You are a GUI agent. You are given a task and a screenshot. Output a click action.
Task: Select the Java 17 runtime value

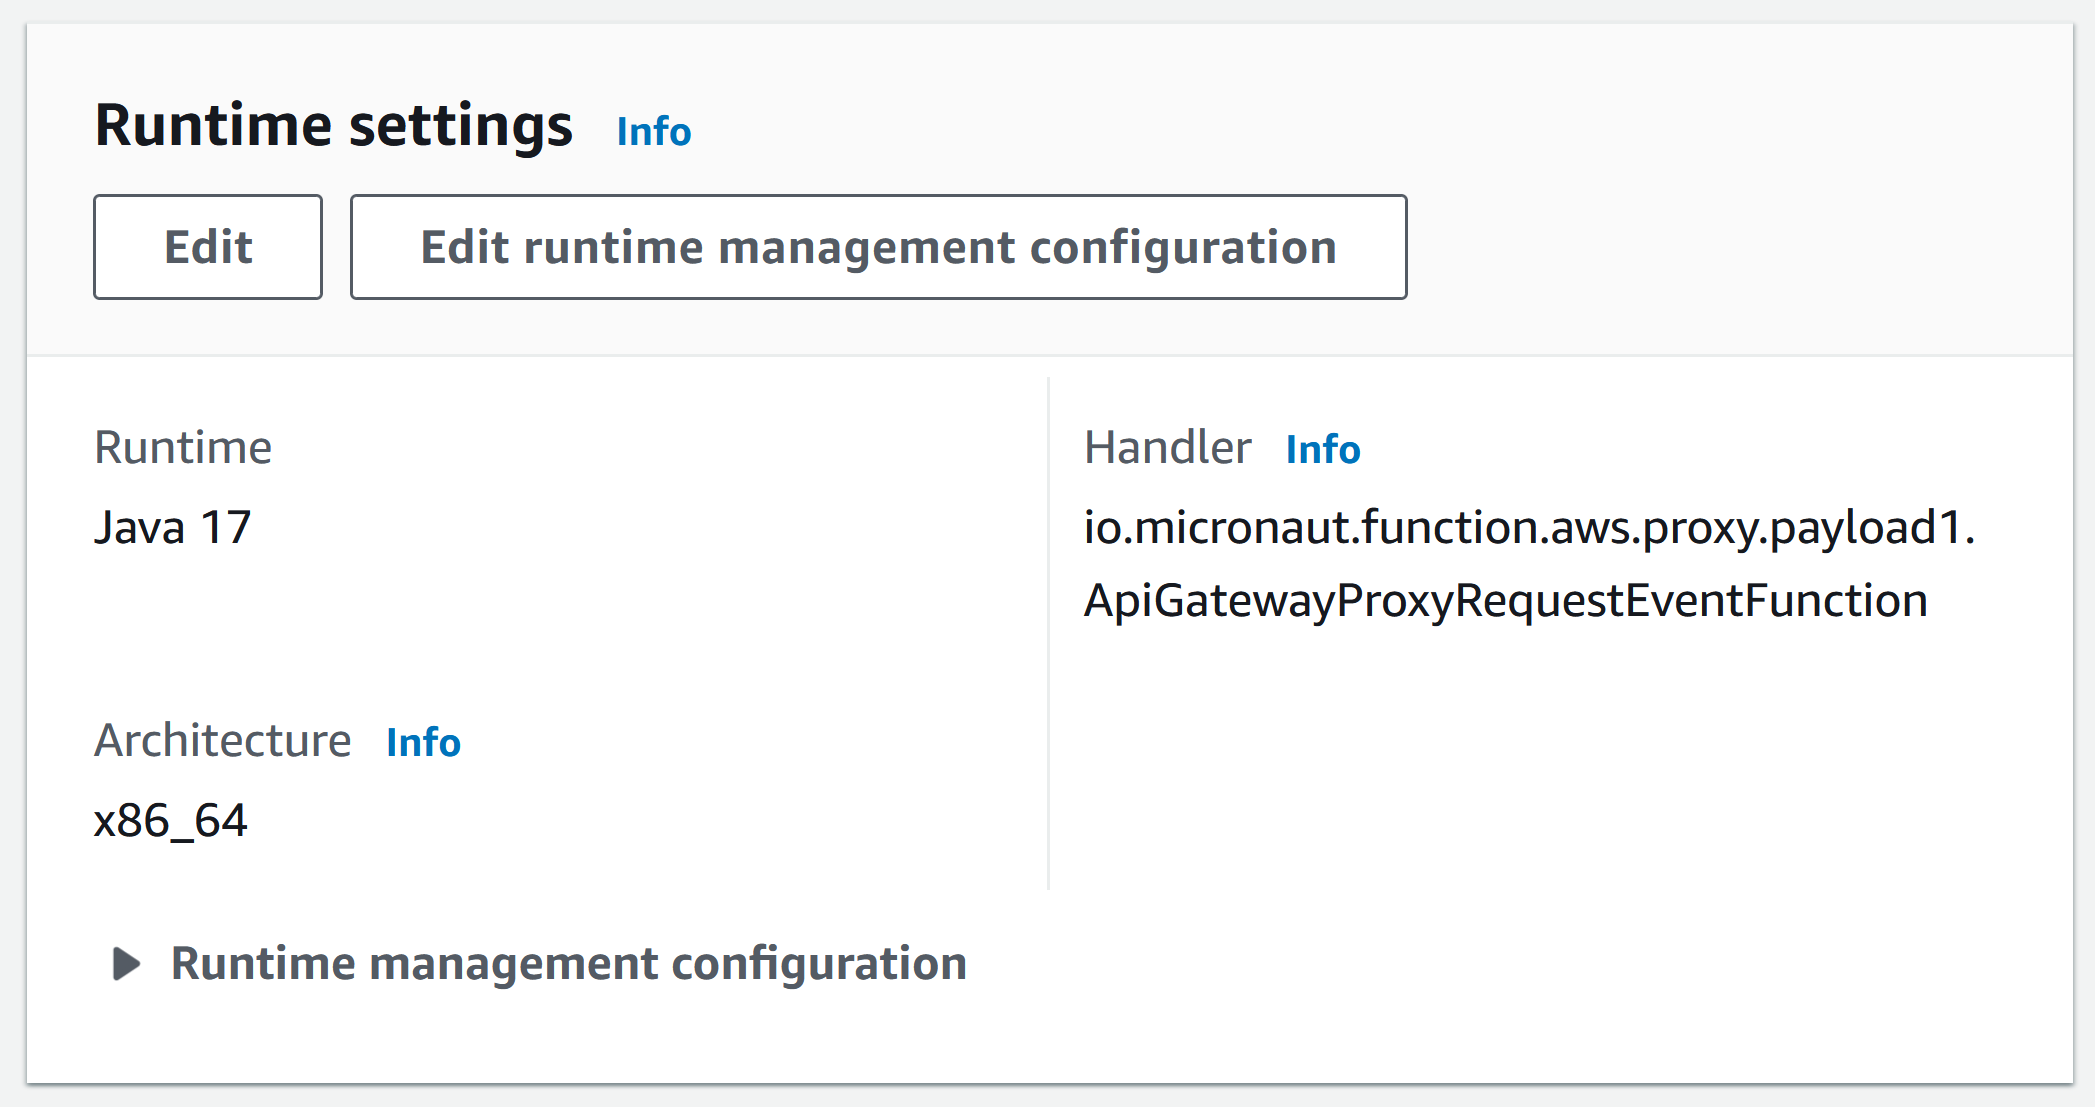pos(173,527)
